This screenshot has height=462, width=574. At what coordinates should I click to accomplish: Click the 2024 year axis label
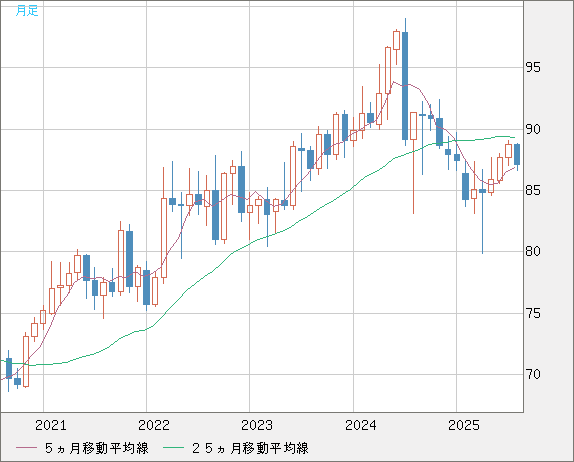361,425
